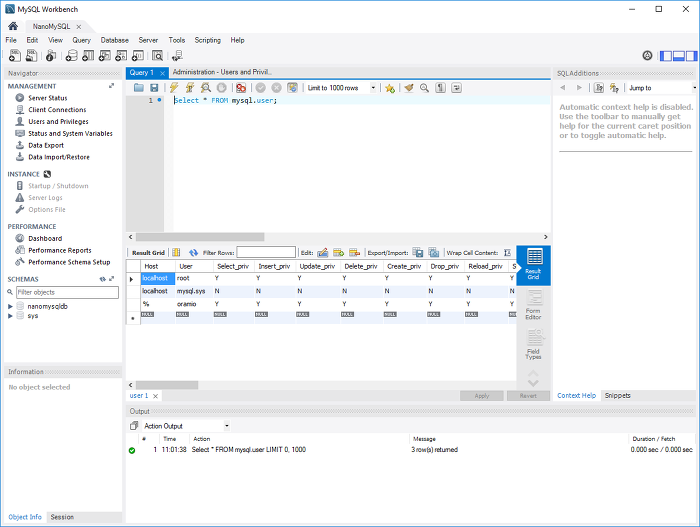This screenshot has width=700, height=527.
Task: Click the Filter Rows input field
Action: [266, 252]
